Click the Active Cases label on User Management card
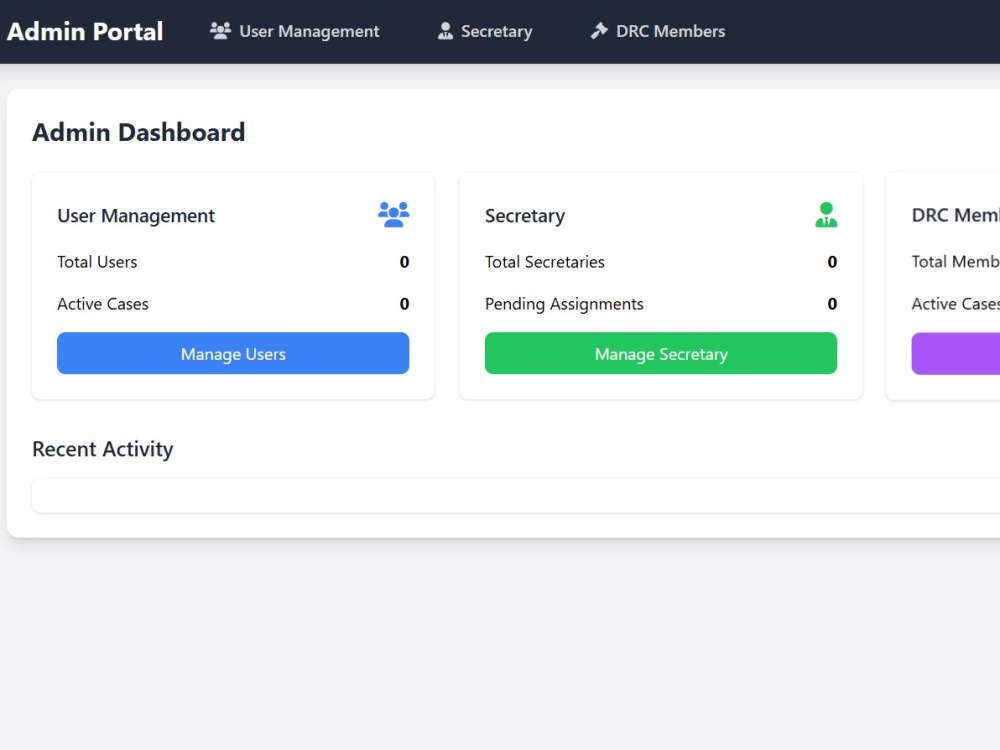This screenshot has width=1000, height=750. (x=103, y=304)
